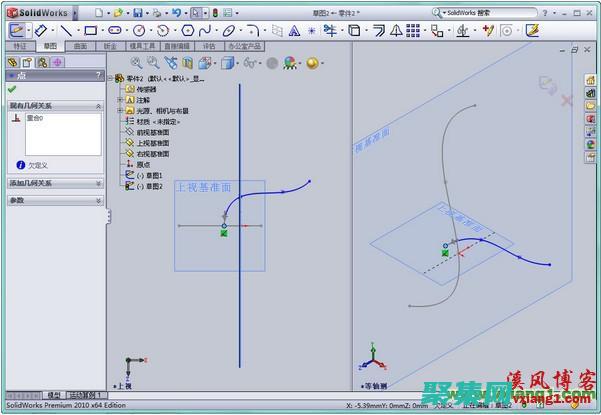Select 草图1 in the feature tree
601x415 pixels.
click(149, 175)
